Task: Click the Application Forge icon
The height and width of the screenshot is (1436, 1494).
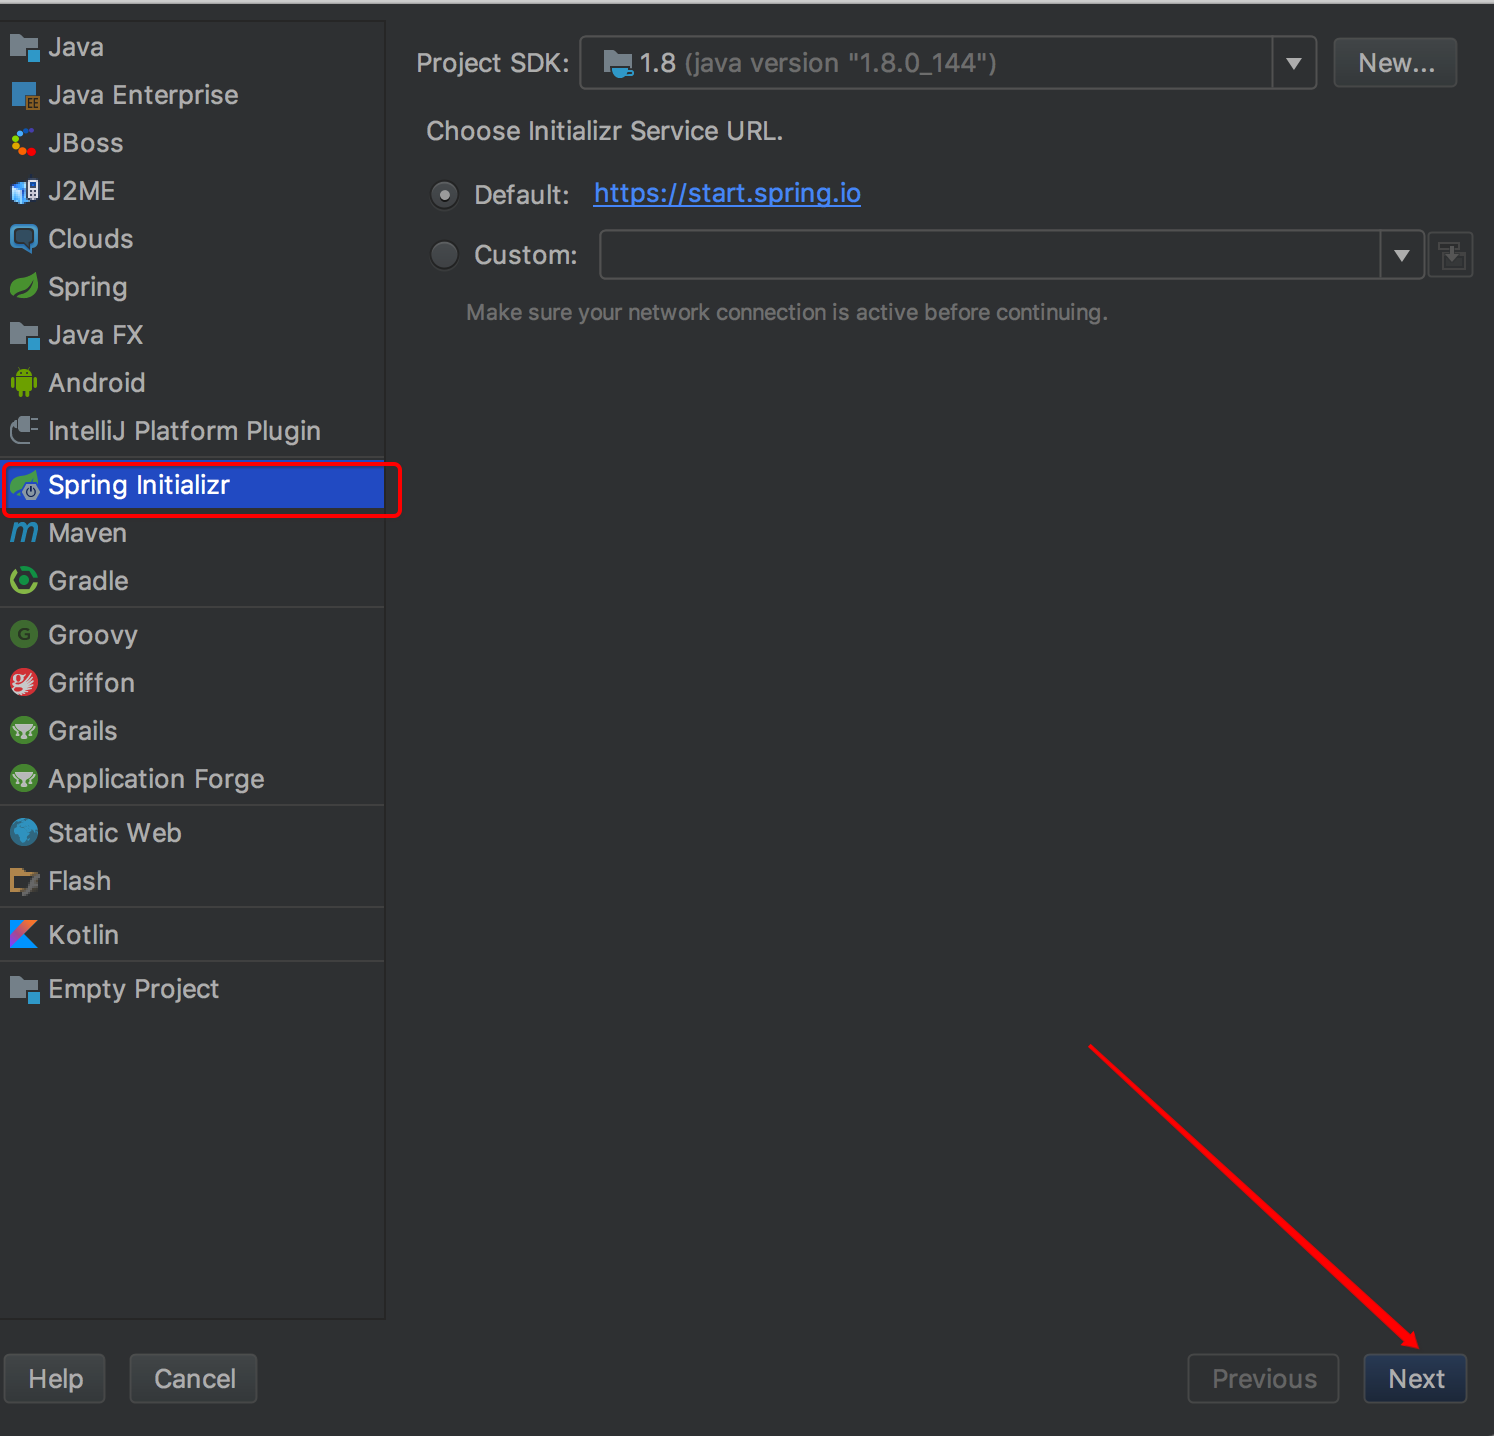Action: [24, 779]
